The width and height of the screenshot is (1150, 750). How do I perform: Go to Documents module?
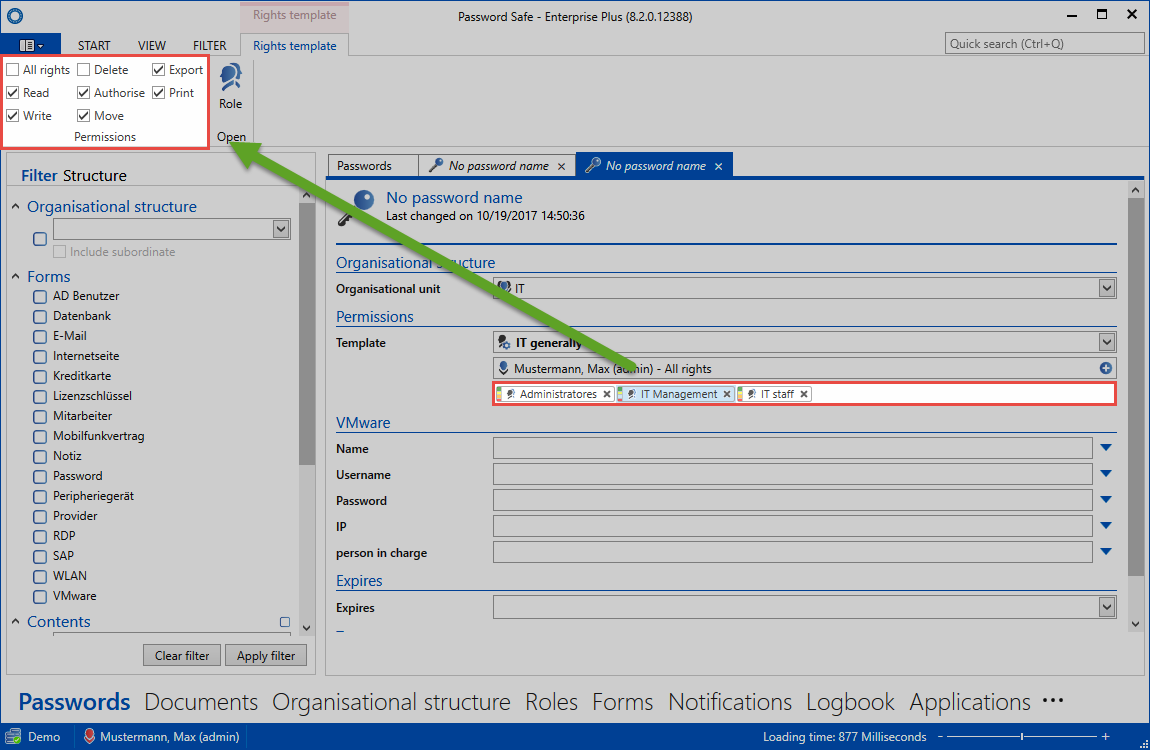(x=201, y=702)
